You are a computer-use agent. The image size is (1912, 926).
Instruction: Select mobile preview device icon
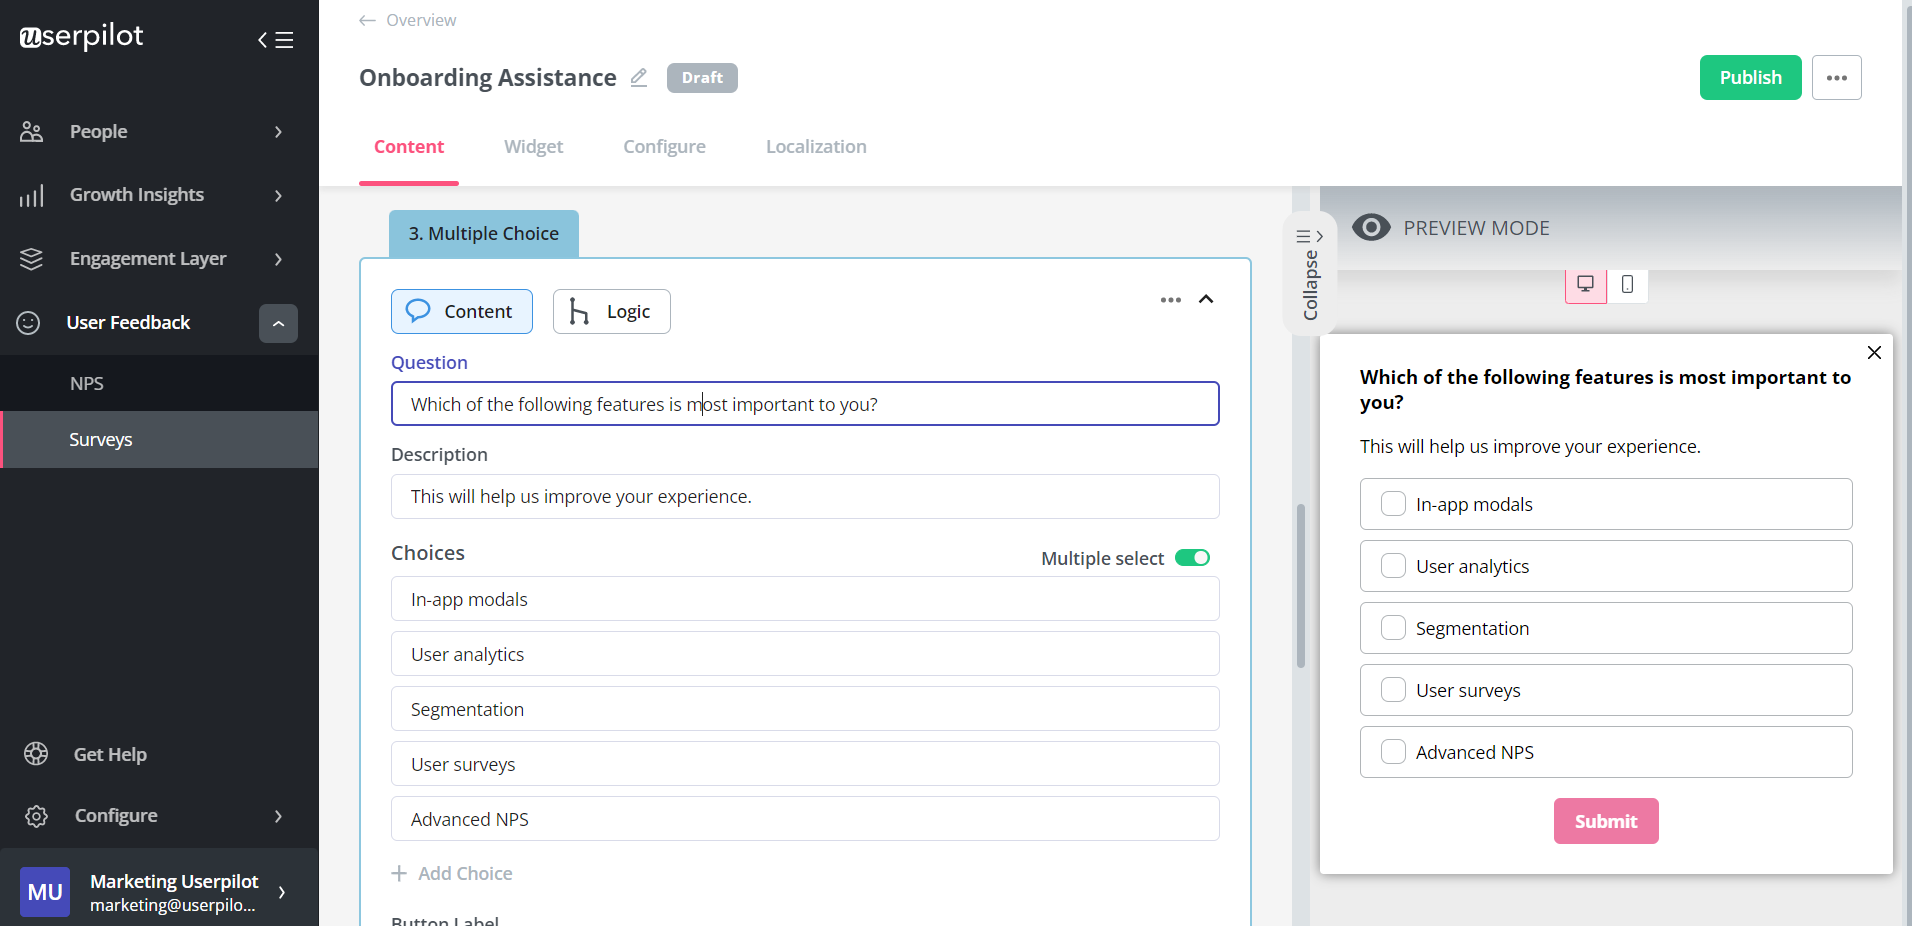[1628, 285]
